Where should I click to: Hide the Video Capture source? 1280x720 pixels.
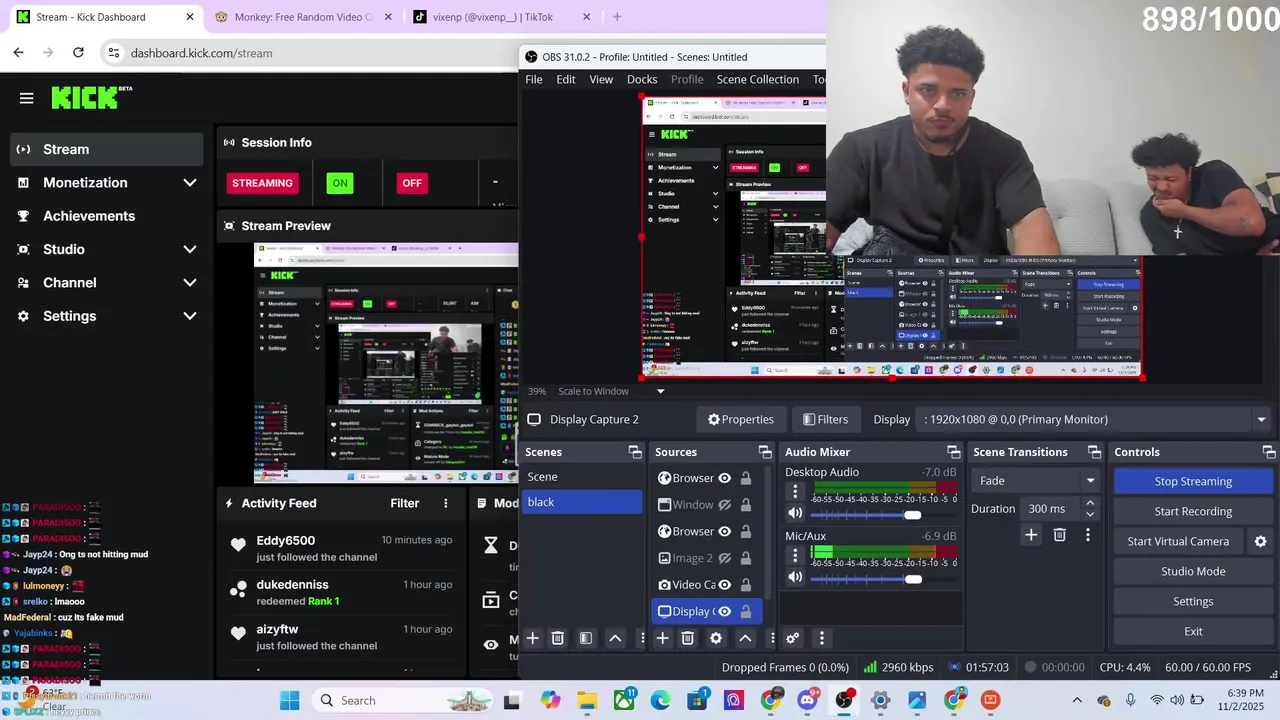click(725, 585)
